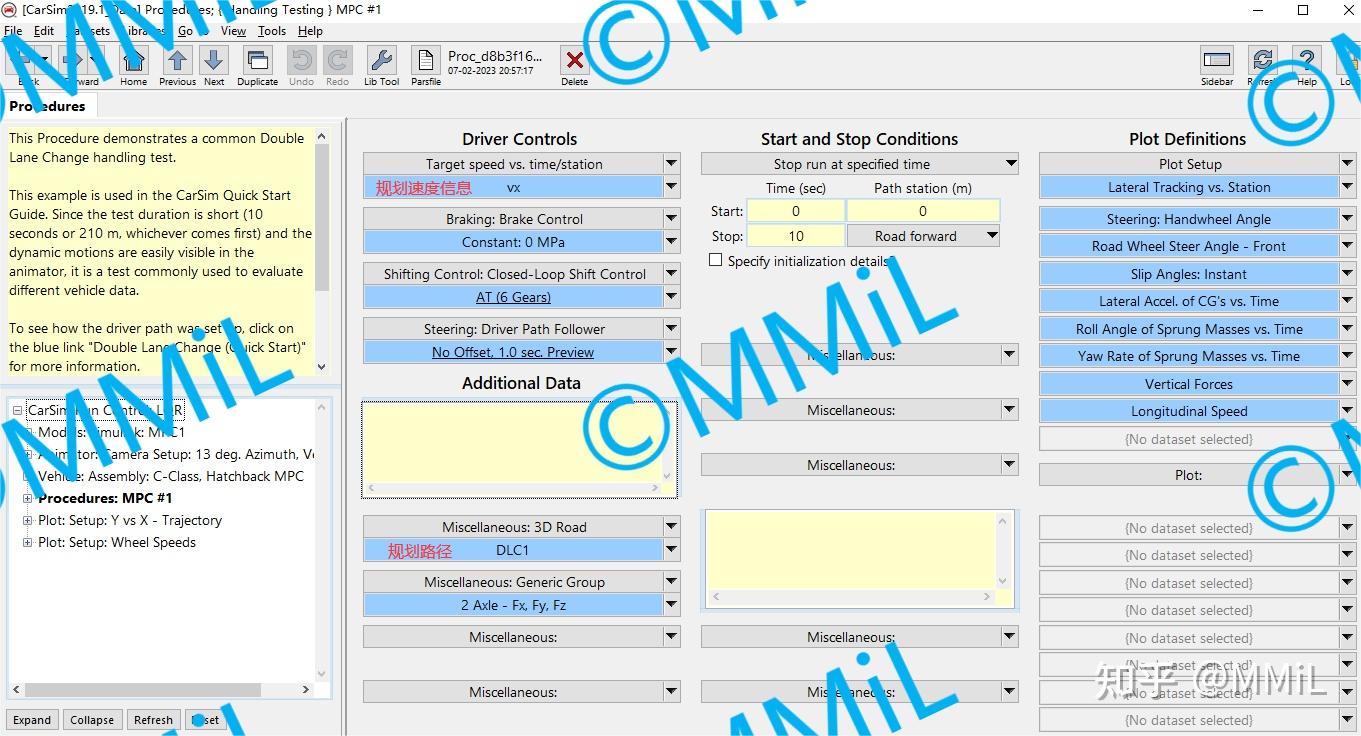Viewport: 1361px width, 736px height.
Task: Click the Refresh toolbar icon
Action: coord(1263,61)
